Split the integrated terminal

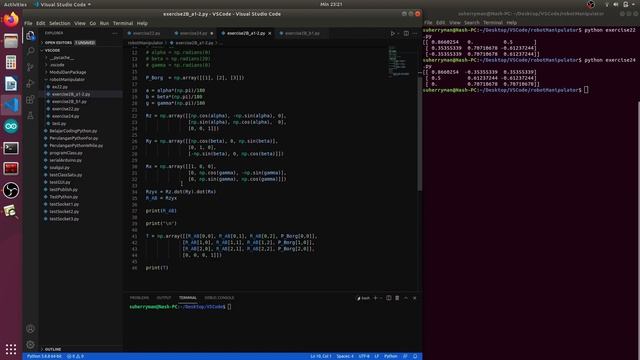point(389,298)
